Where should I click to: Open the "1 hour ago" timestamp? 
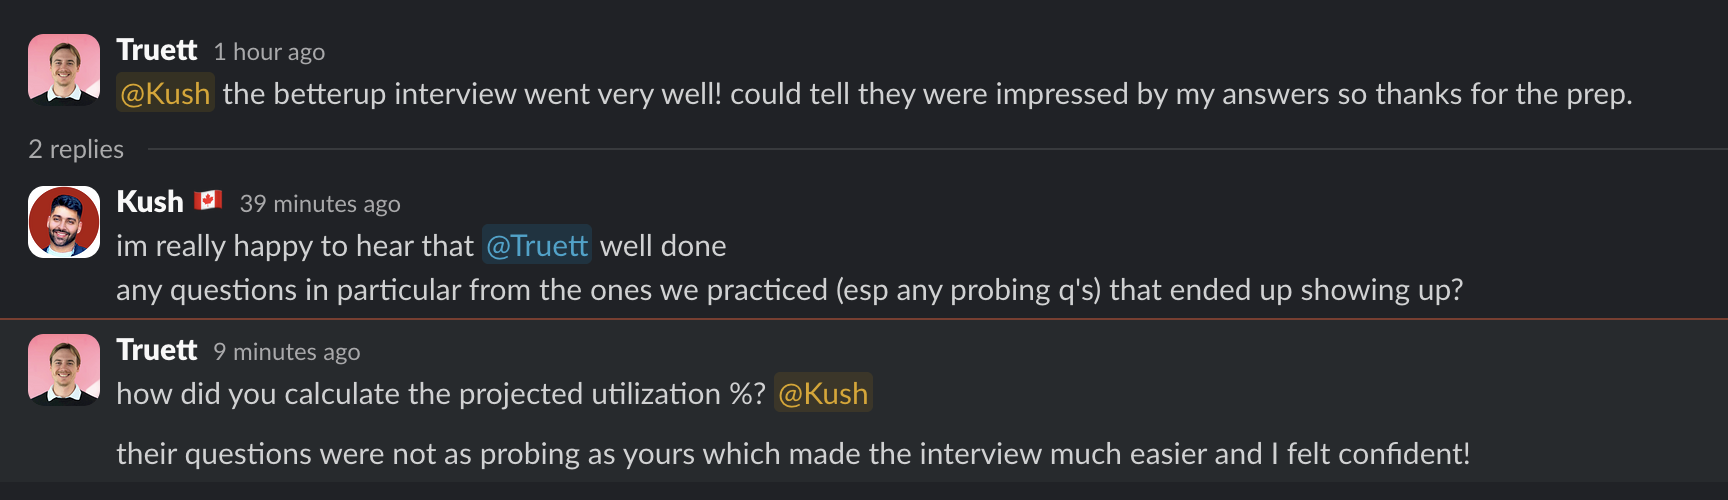pyautogui.click(x=269, y=52)
